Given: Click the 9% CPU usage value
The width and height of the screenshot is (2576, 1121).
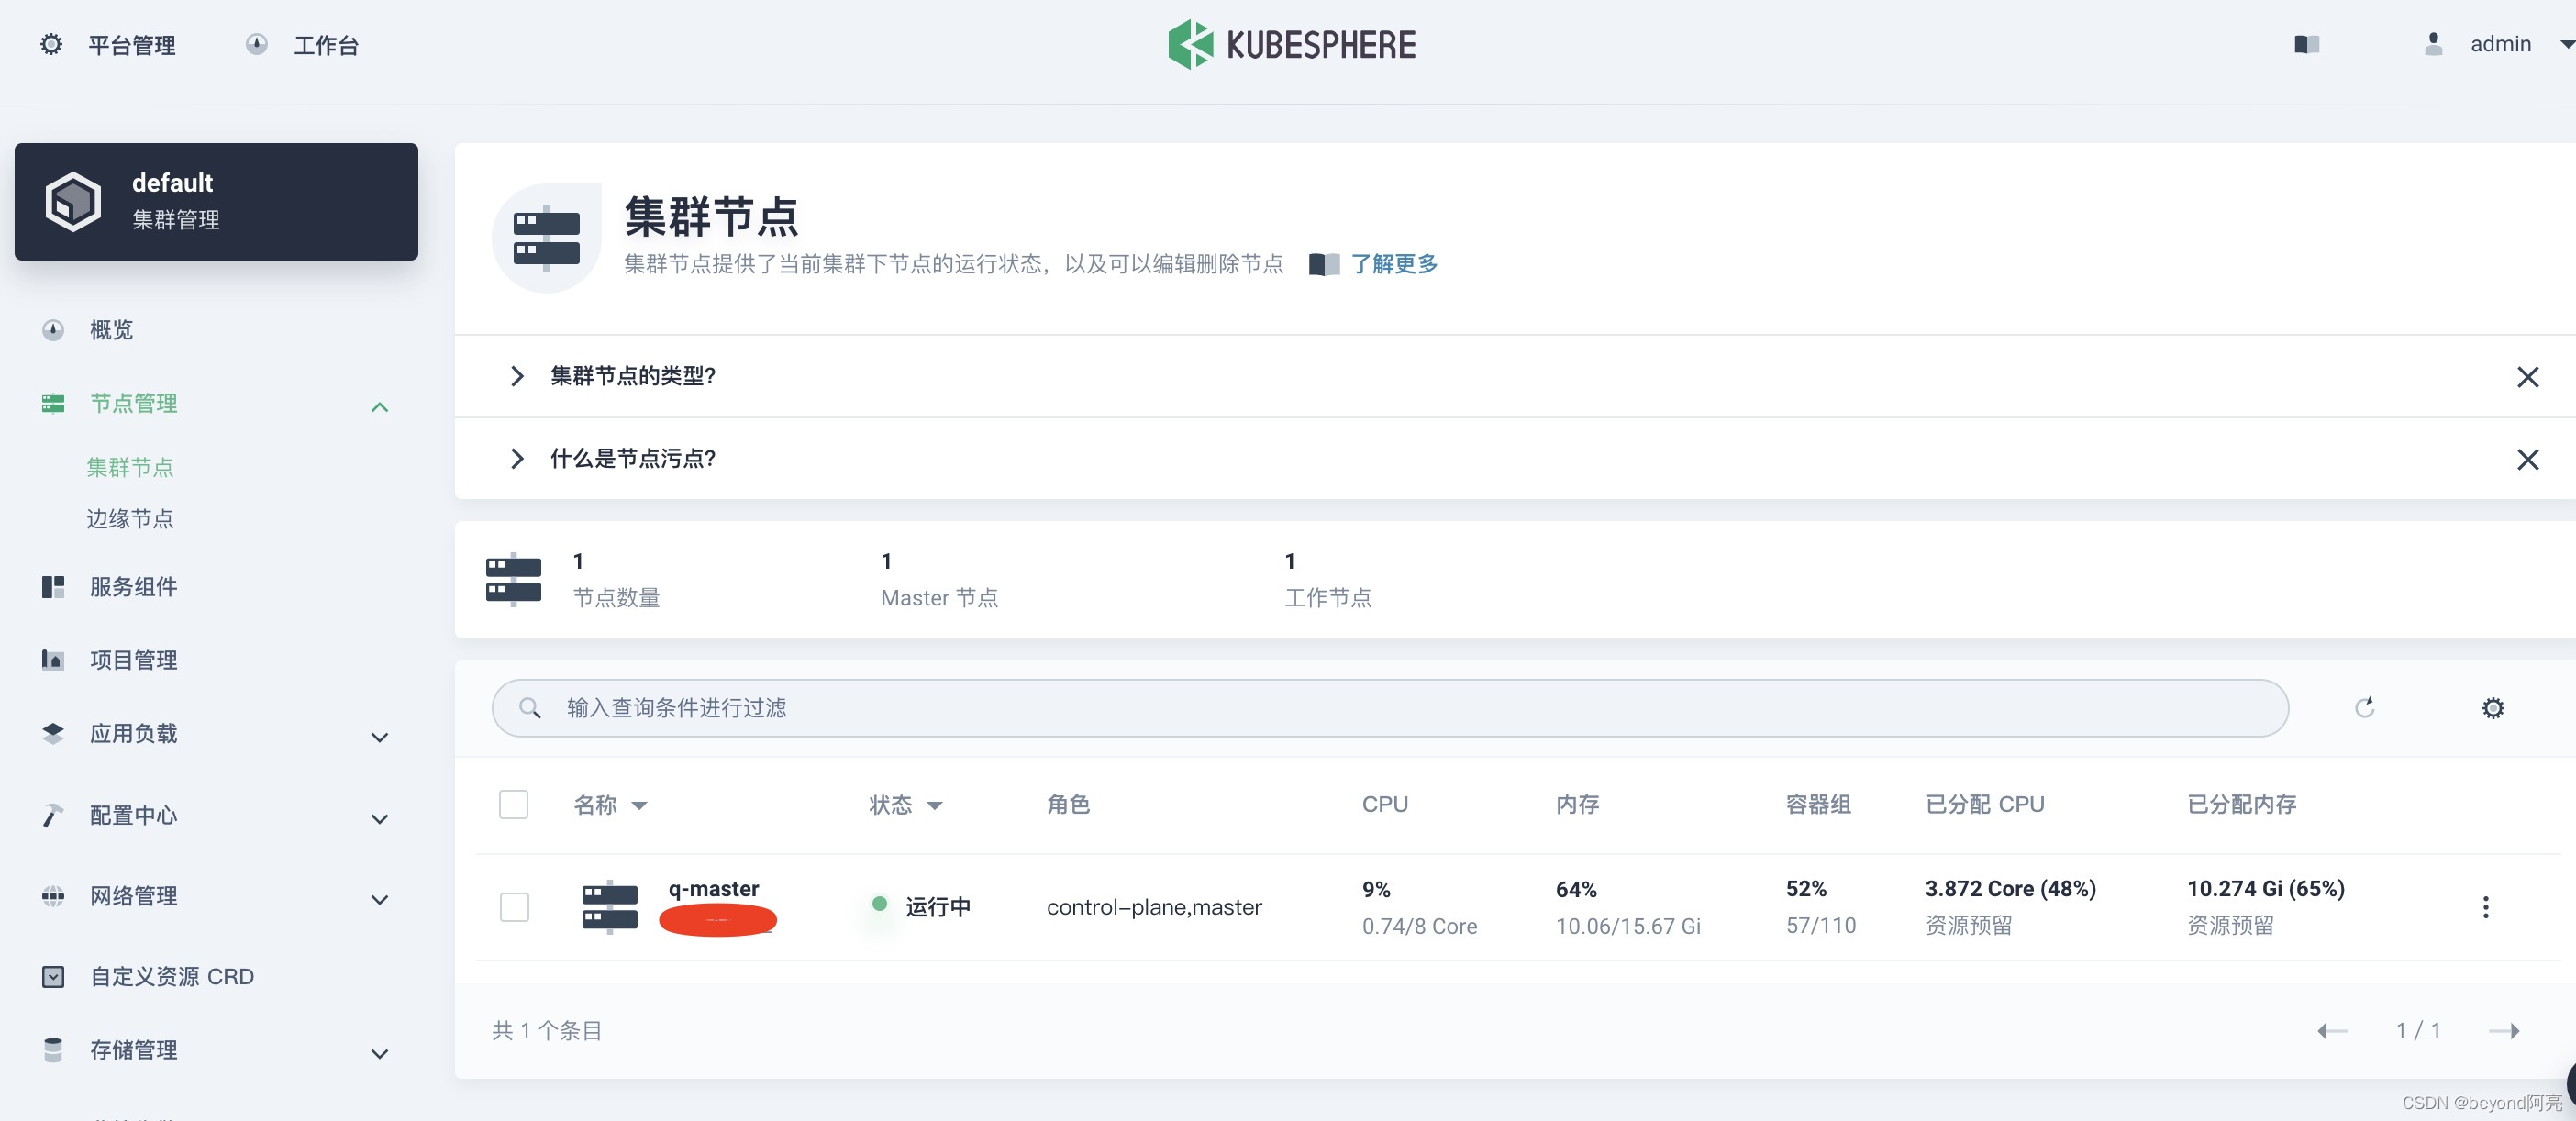Looking at the screenshot, I should [1376, 889].
